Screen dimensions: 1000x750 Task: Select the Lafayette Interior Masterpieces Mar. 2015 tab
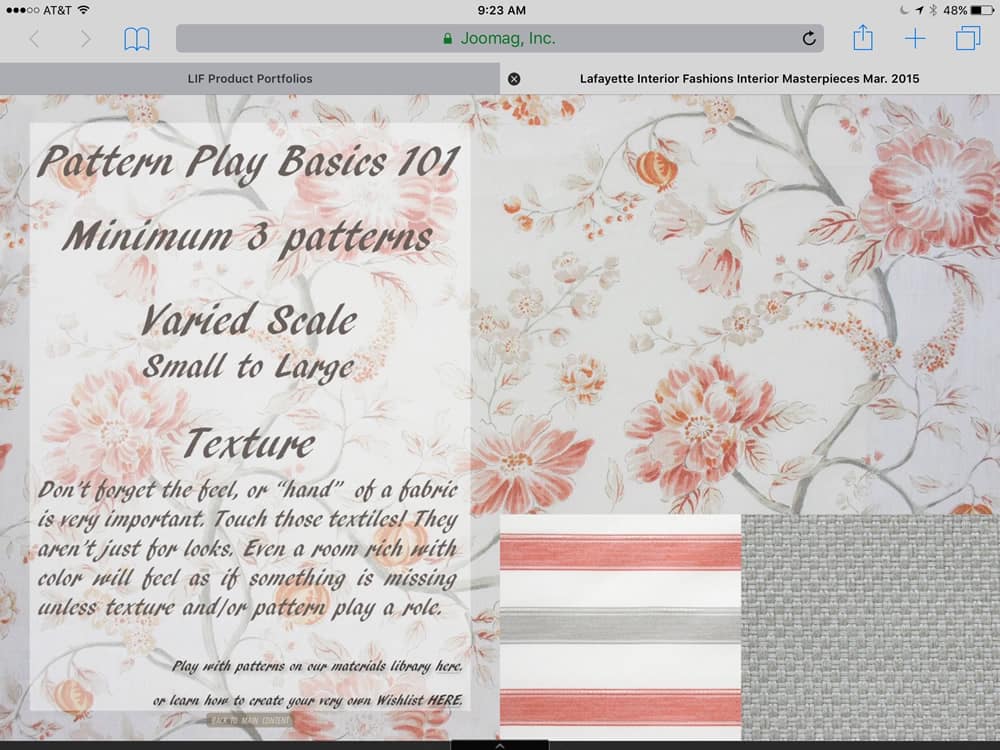[750, 78]
